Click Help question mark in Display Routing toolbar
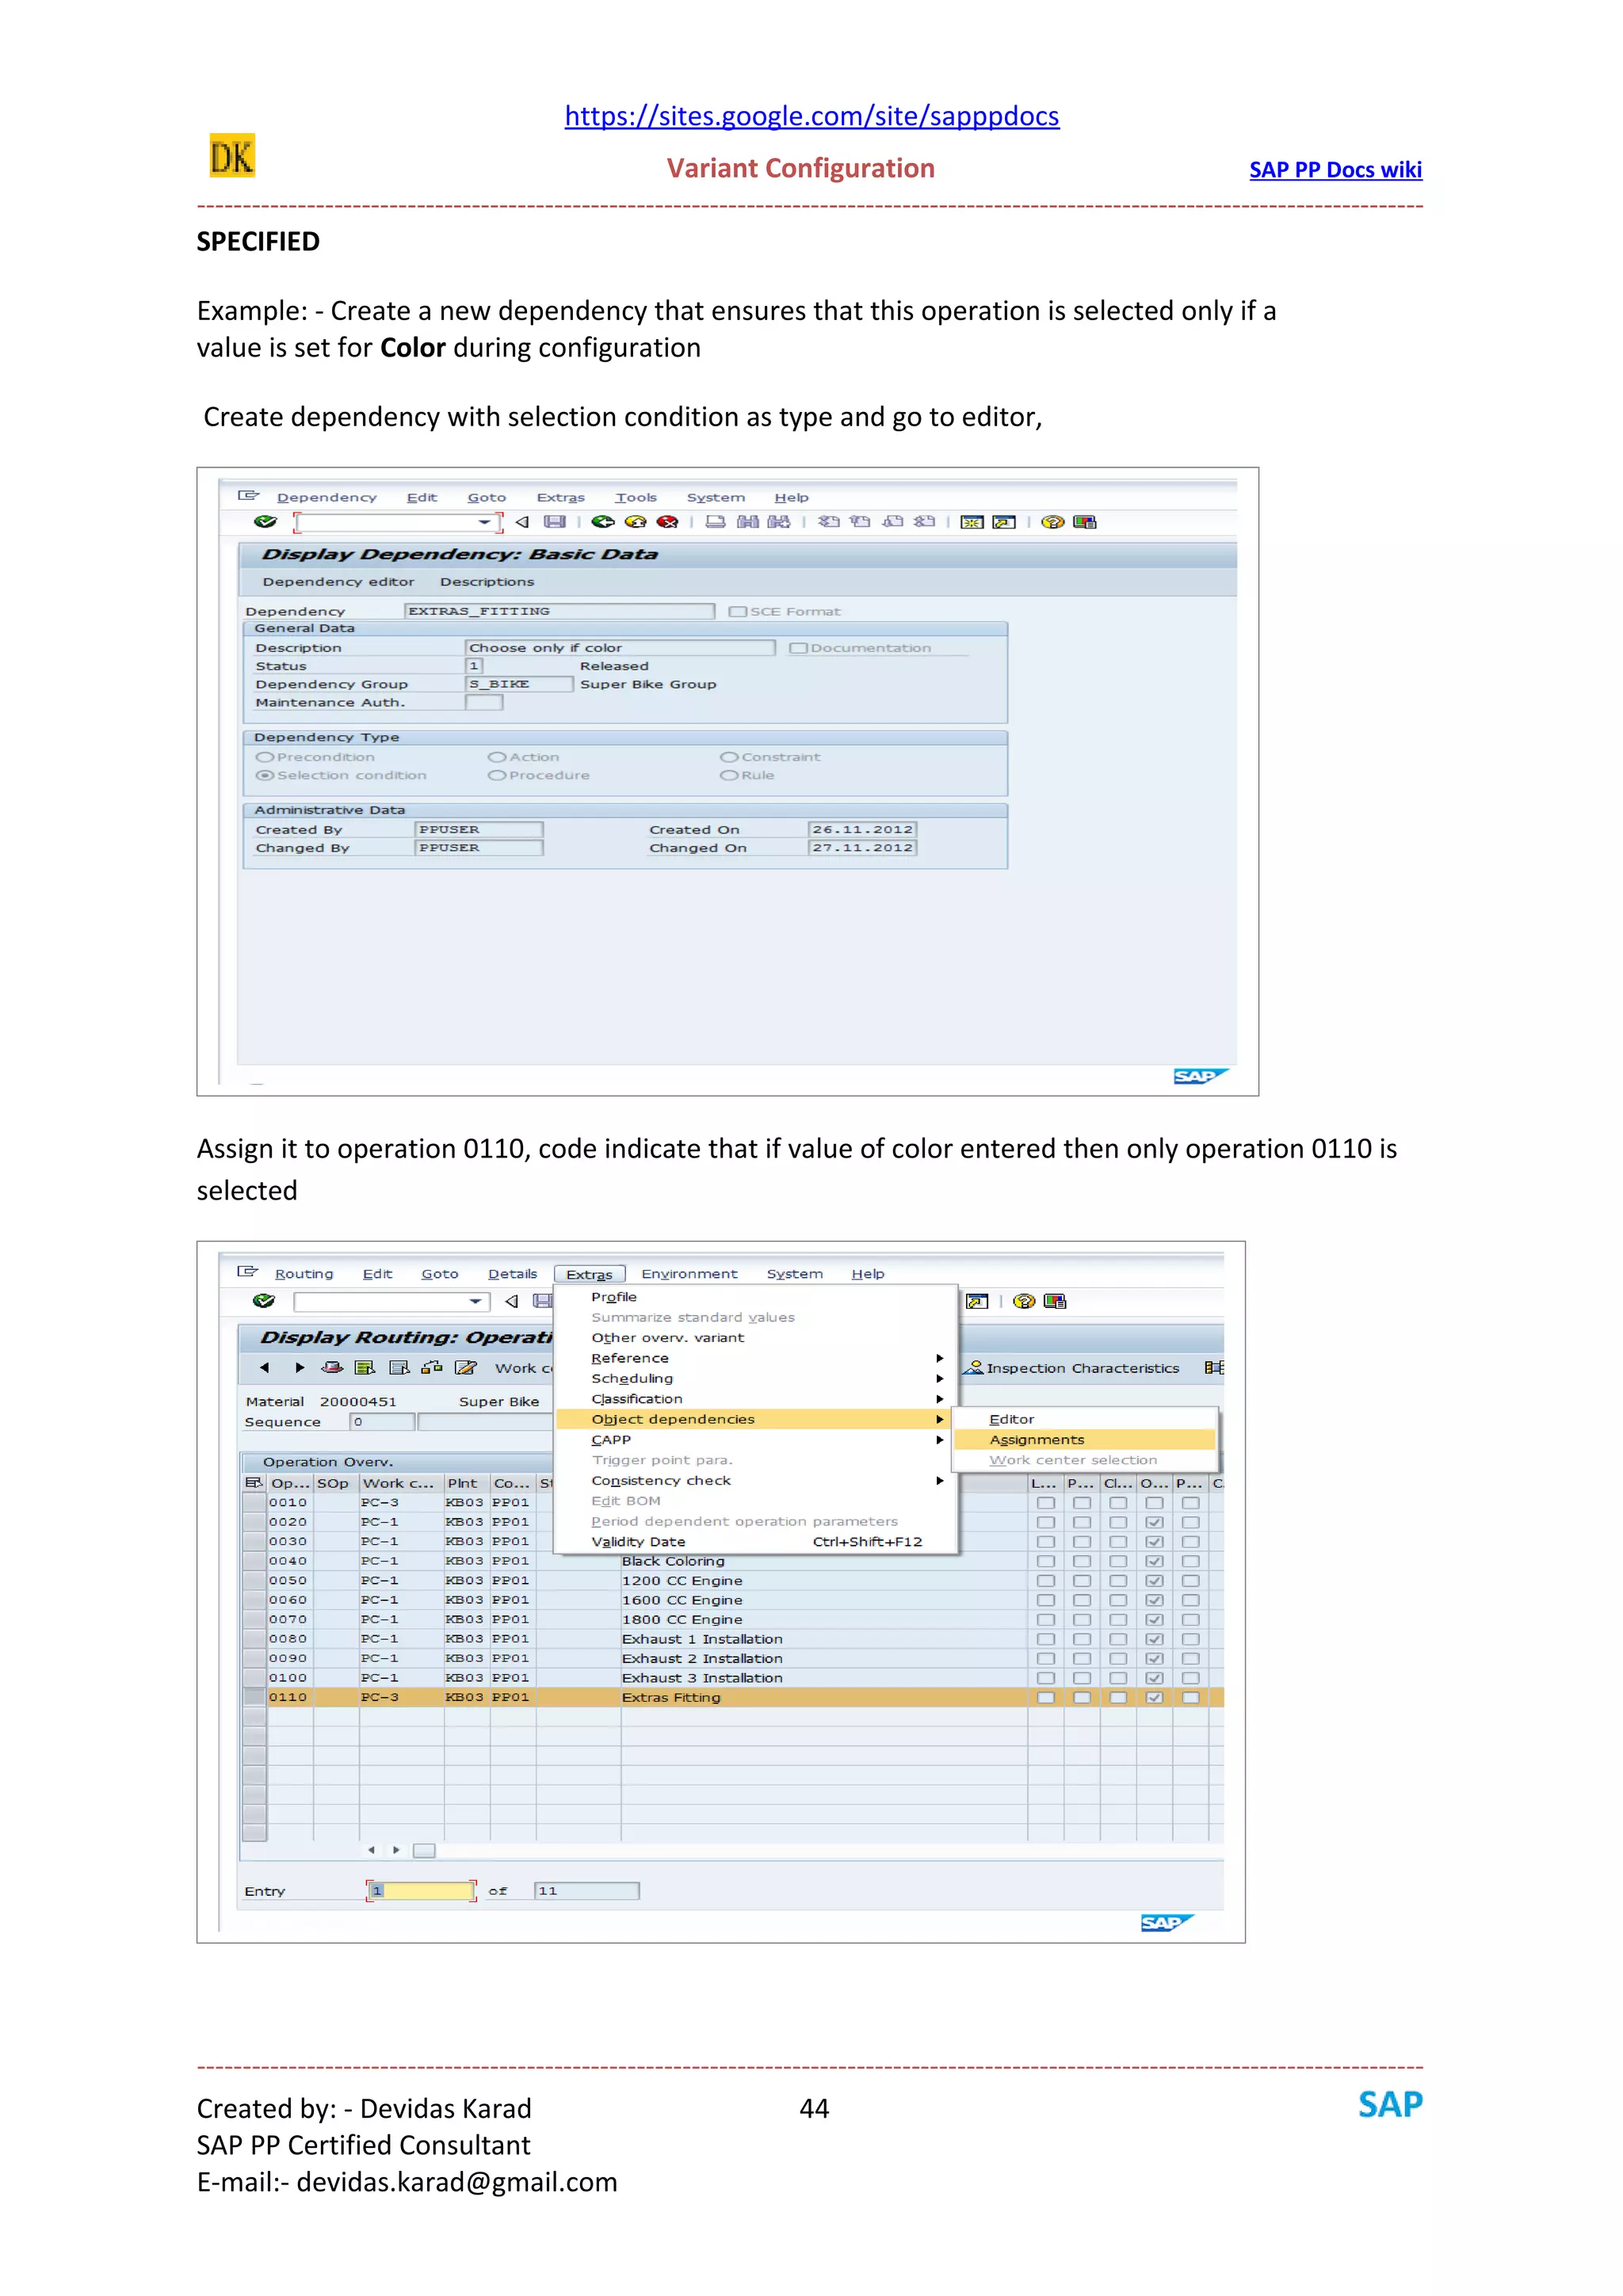 (x=1024, y=1301)
